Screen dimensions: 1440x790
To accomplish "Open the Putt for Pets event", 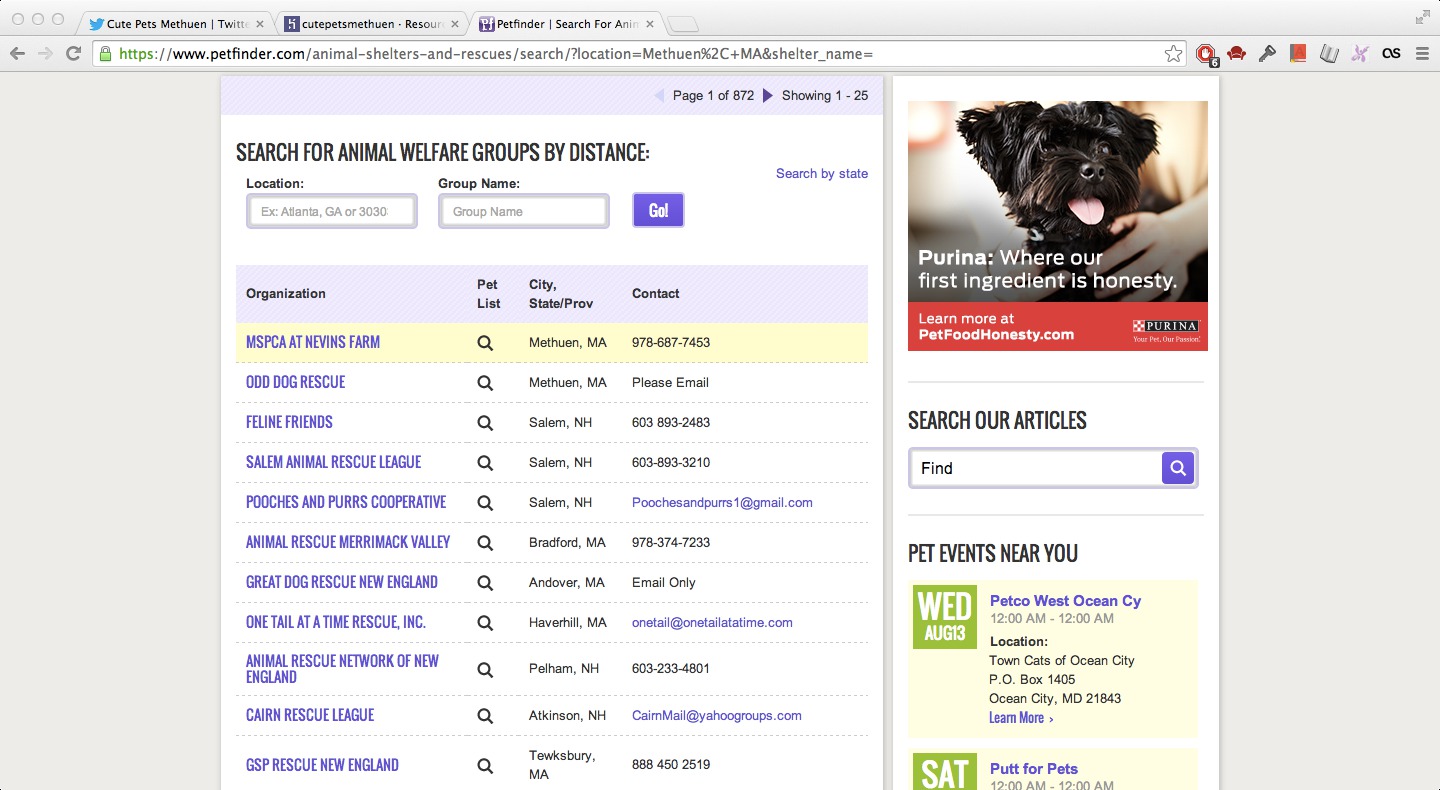I will tap(1034, 769).
